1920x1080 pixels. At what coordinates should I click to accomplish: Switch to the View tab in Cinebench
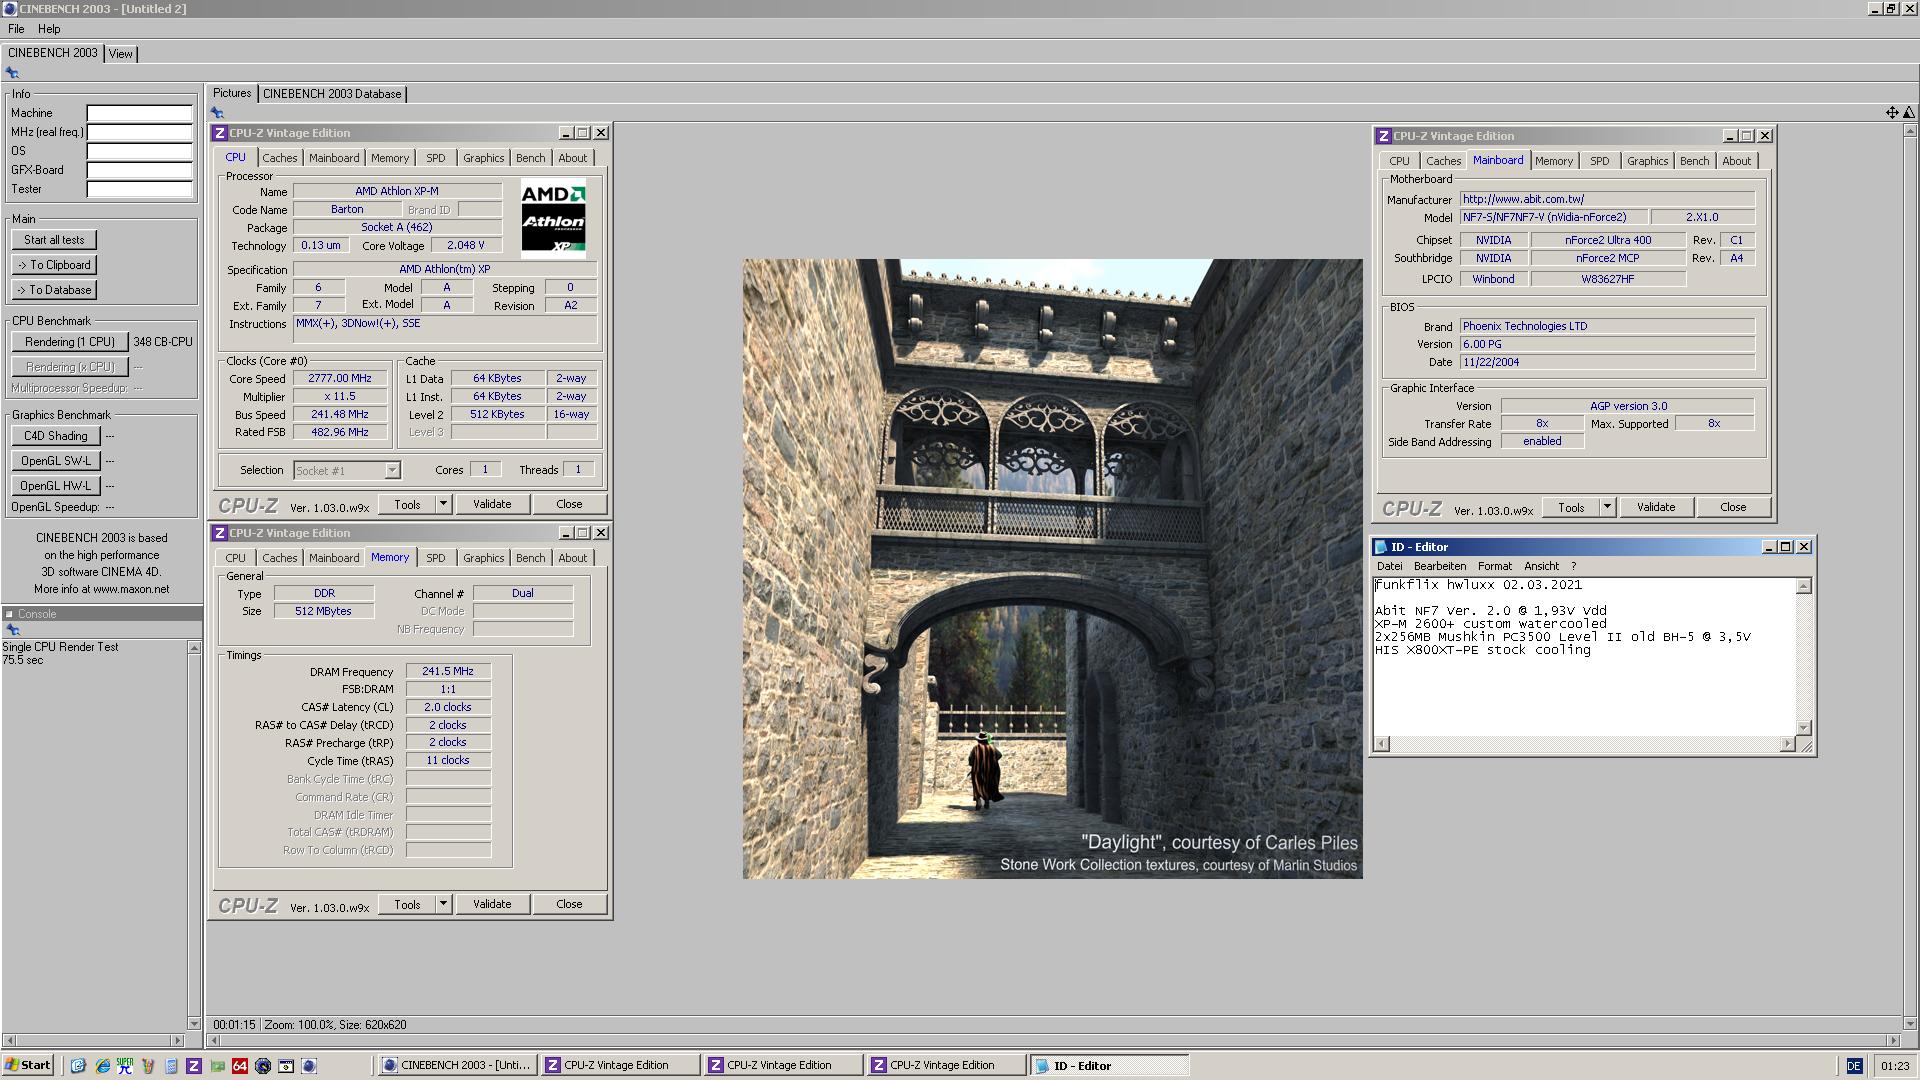(x=121, y=54)
